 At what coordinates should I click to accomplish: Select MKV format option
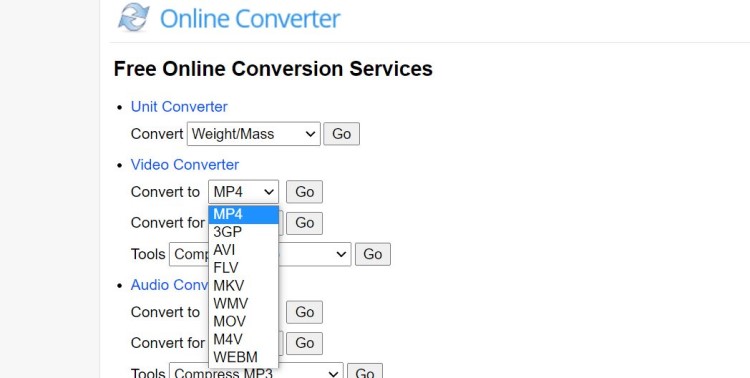tap(243, 286)
